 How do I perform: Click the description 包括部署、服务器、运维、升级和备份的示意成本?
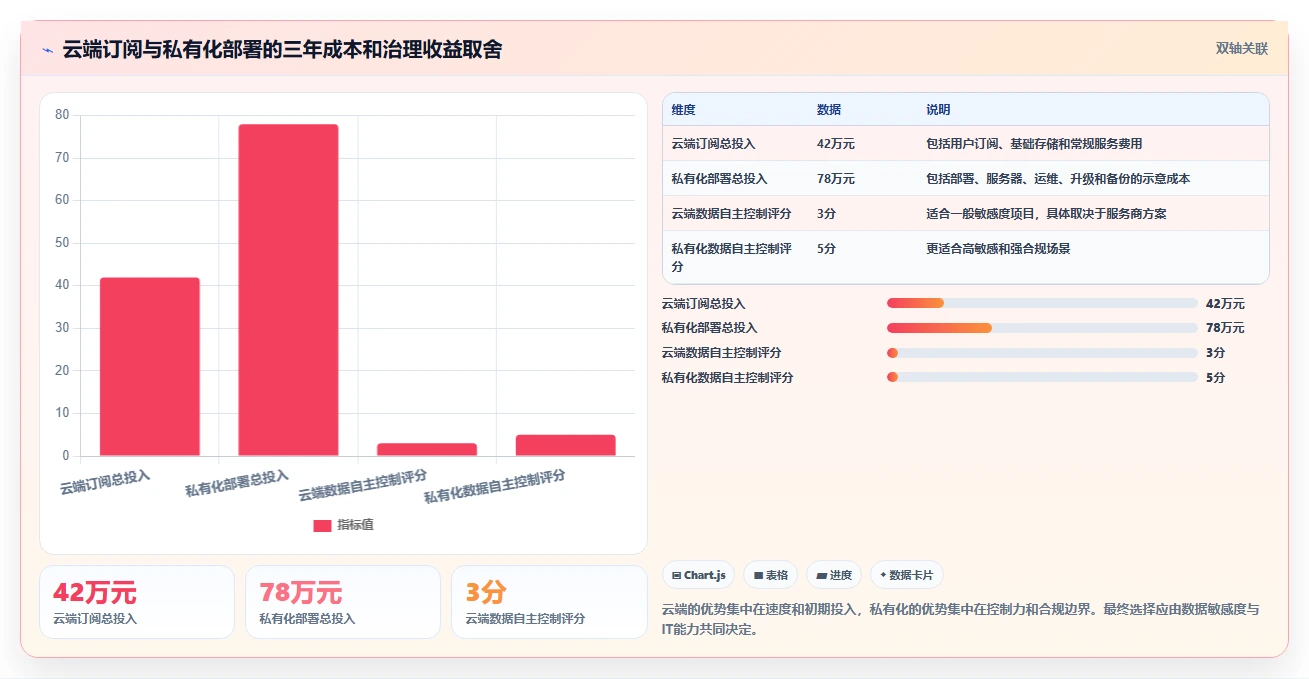tap(1058, 179)
